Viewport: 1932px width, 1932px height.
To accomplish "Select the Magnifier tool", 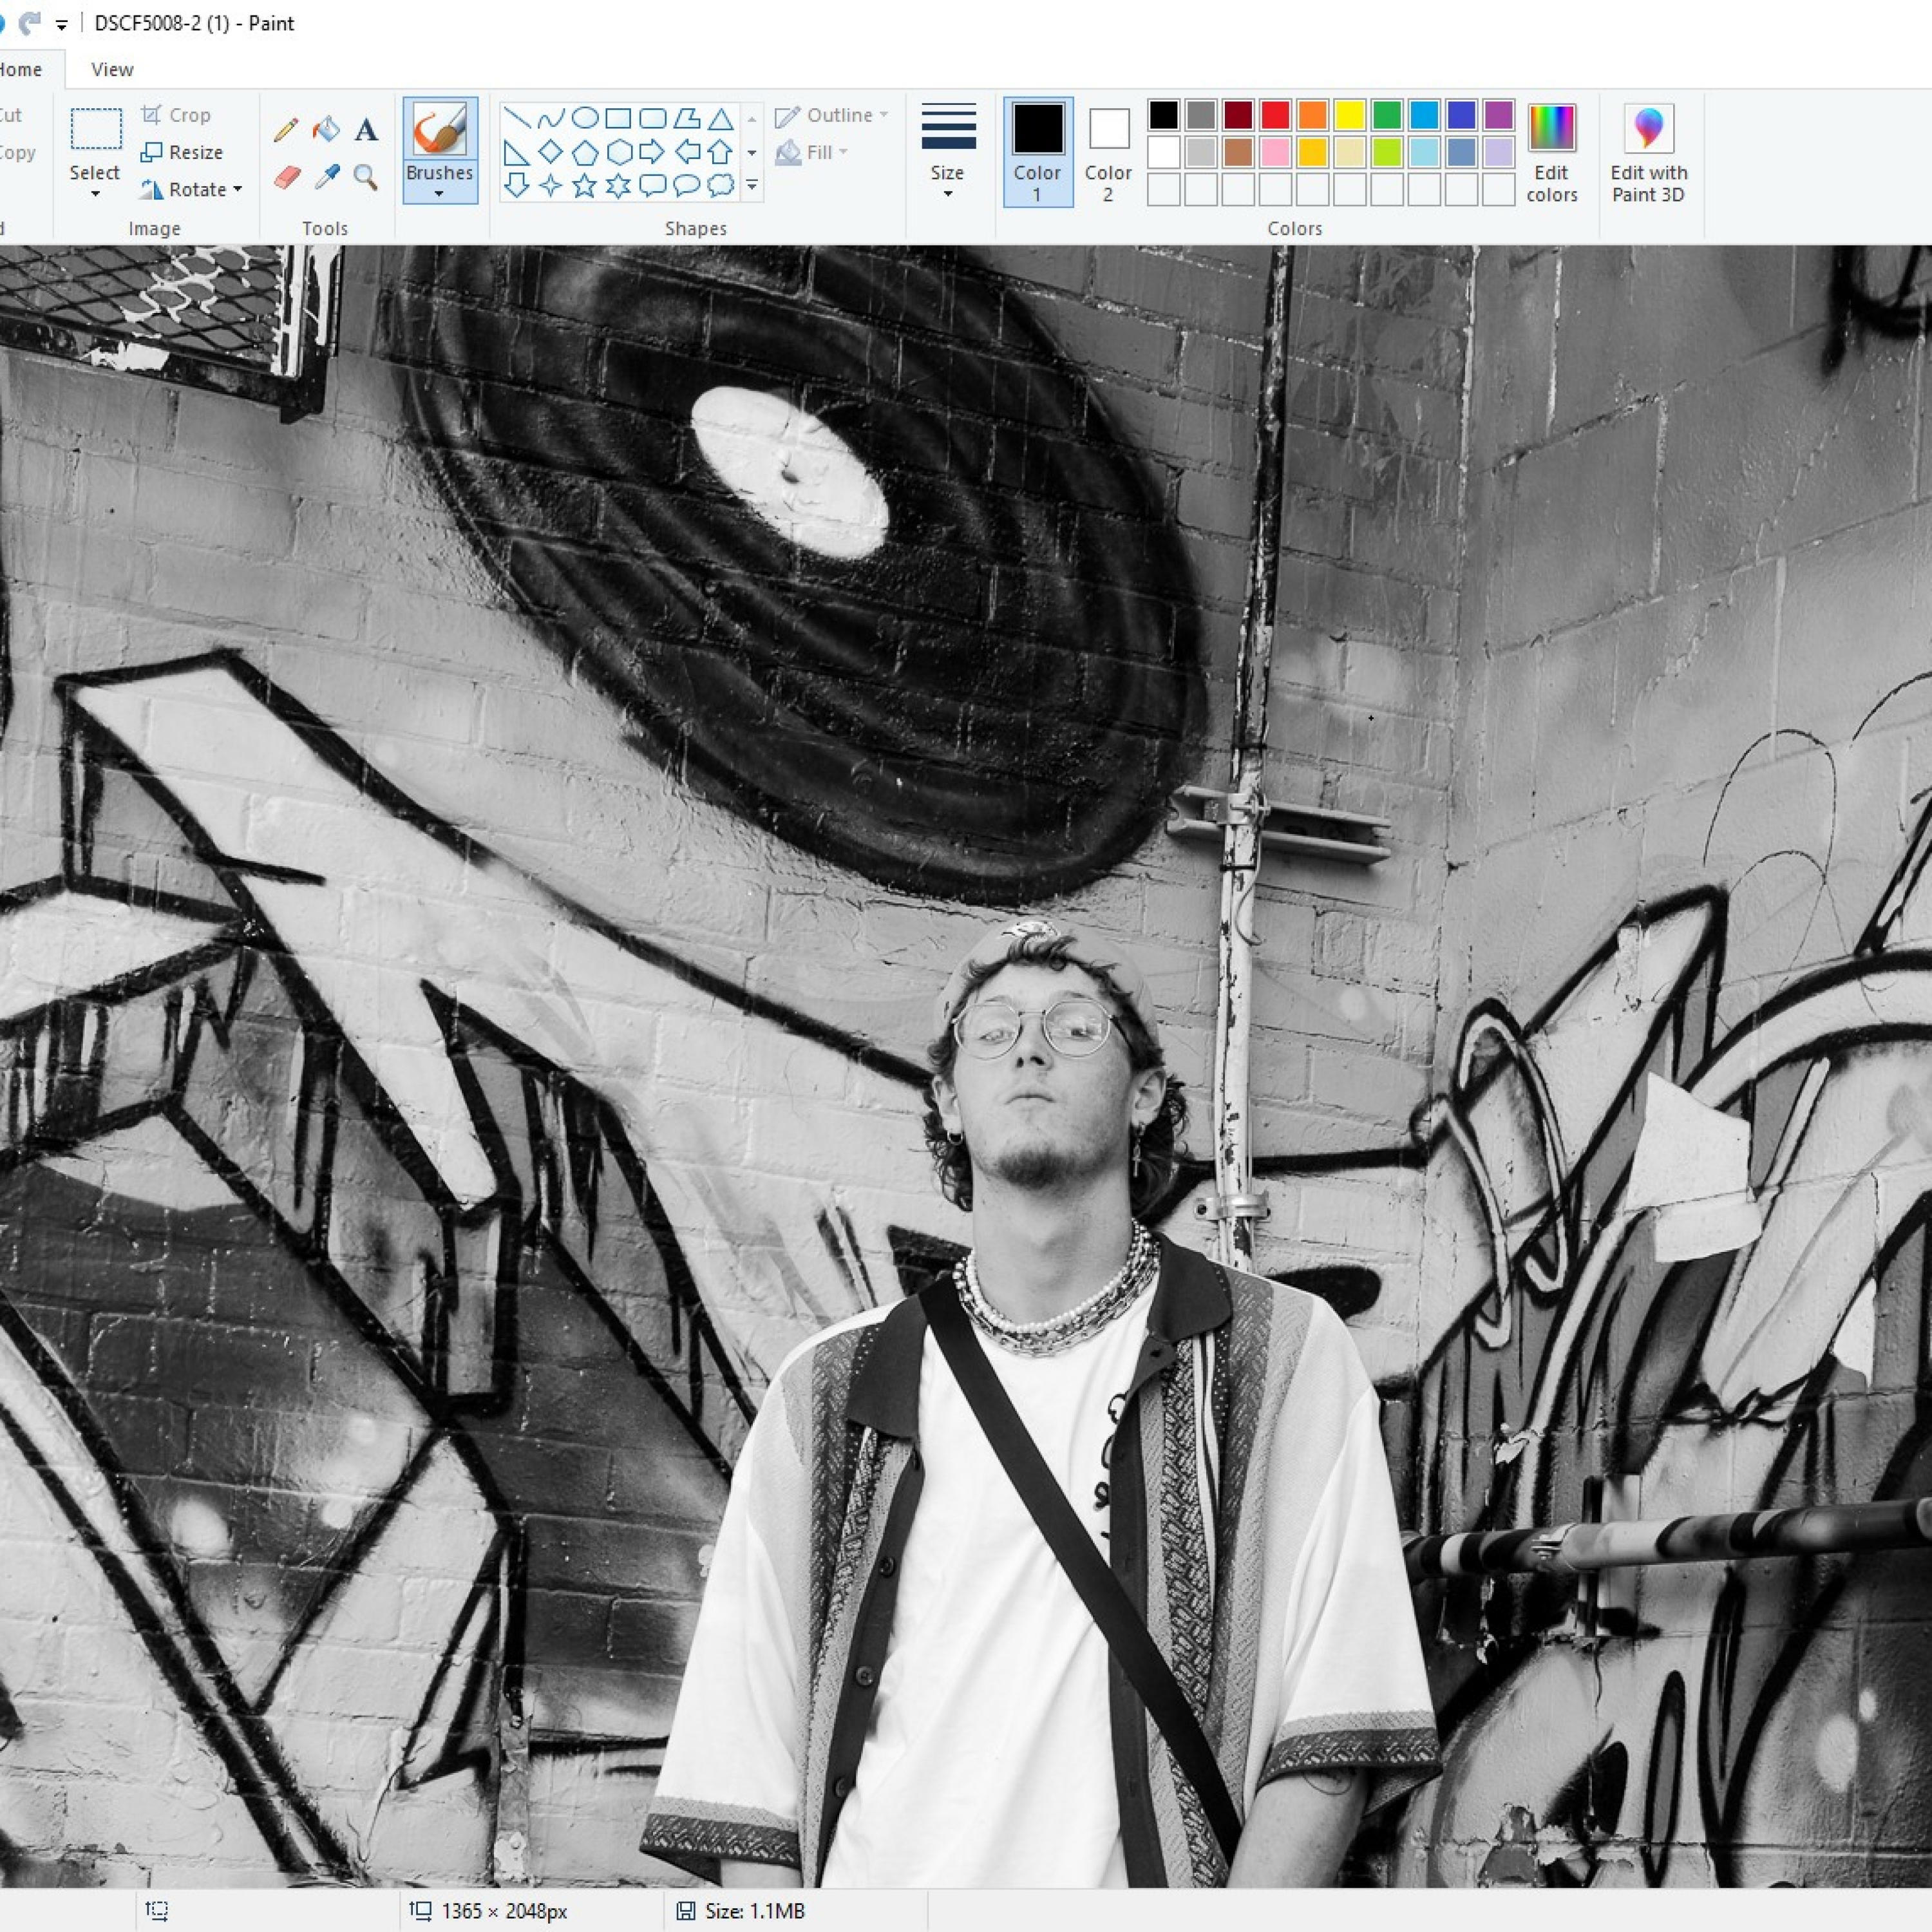I will [x=366, y=178].
